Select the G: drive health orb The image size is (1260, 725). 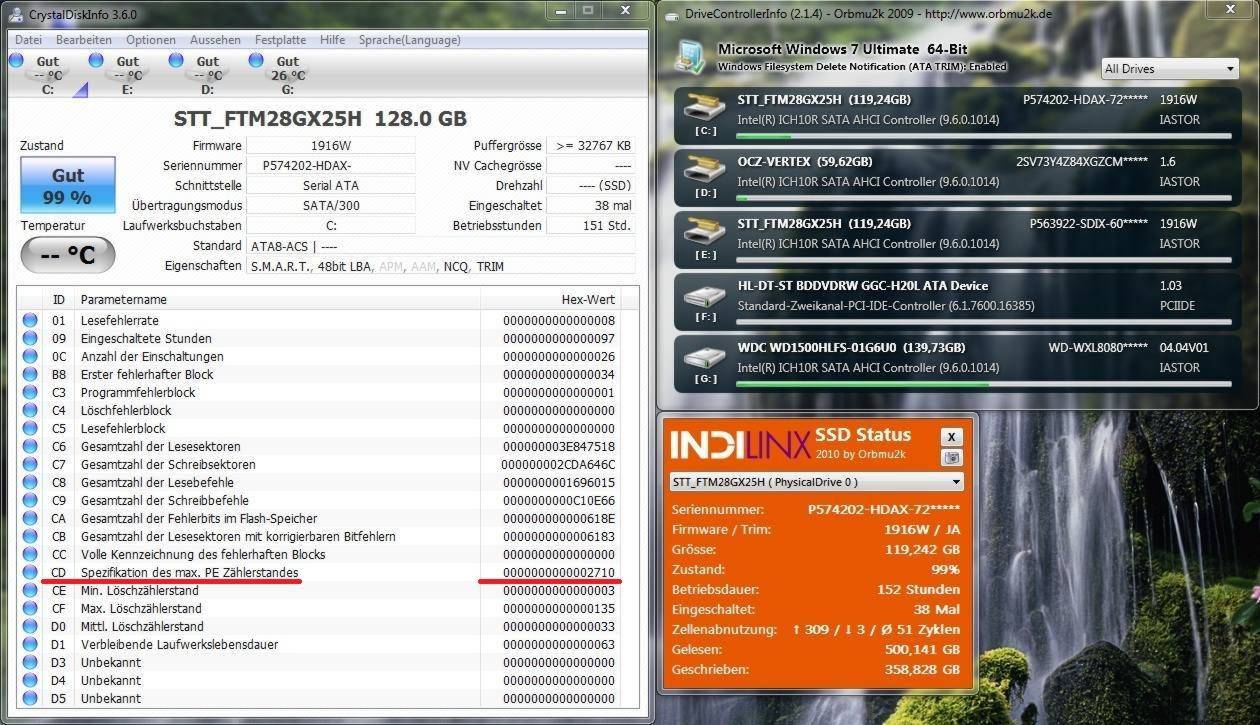pyautogui.click(x=256, y=60)
